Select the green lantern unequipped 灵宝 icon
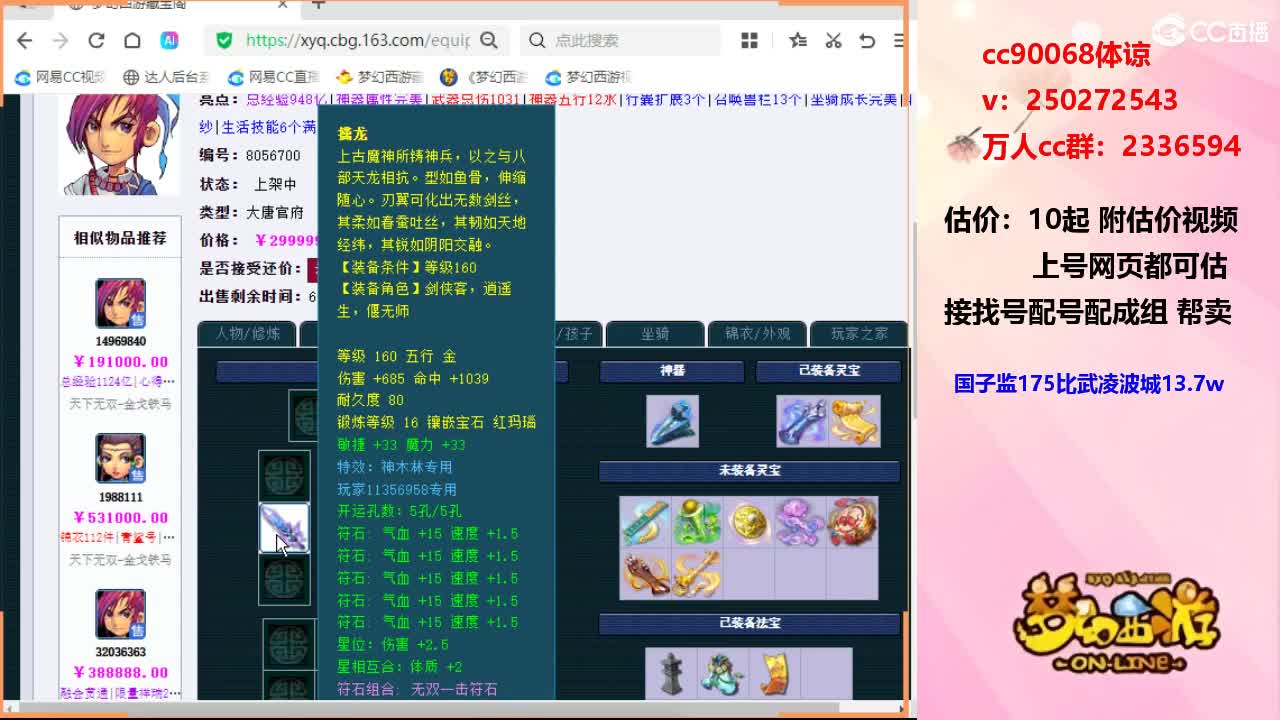The height and width of the screenshot is (720, 1280). (697, 522)
